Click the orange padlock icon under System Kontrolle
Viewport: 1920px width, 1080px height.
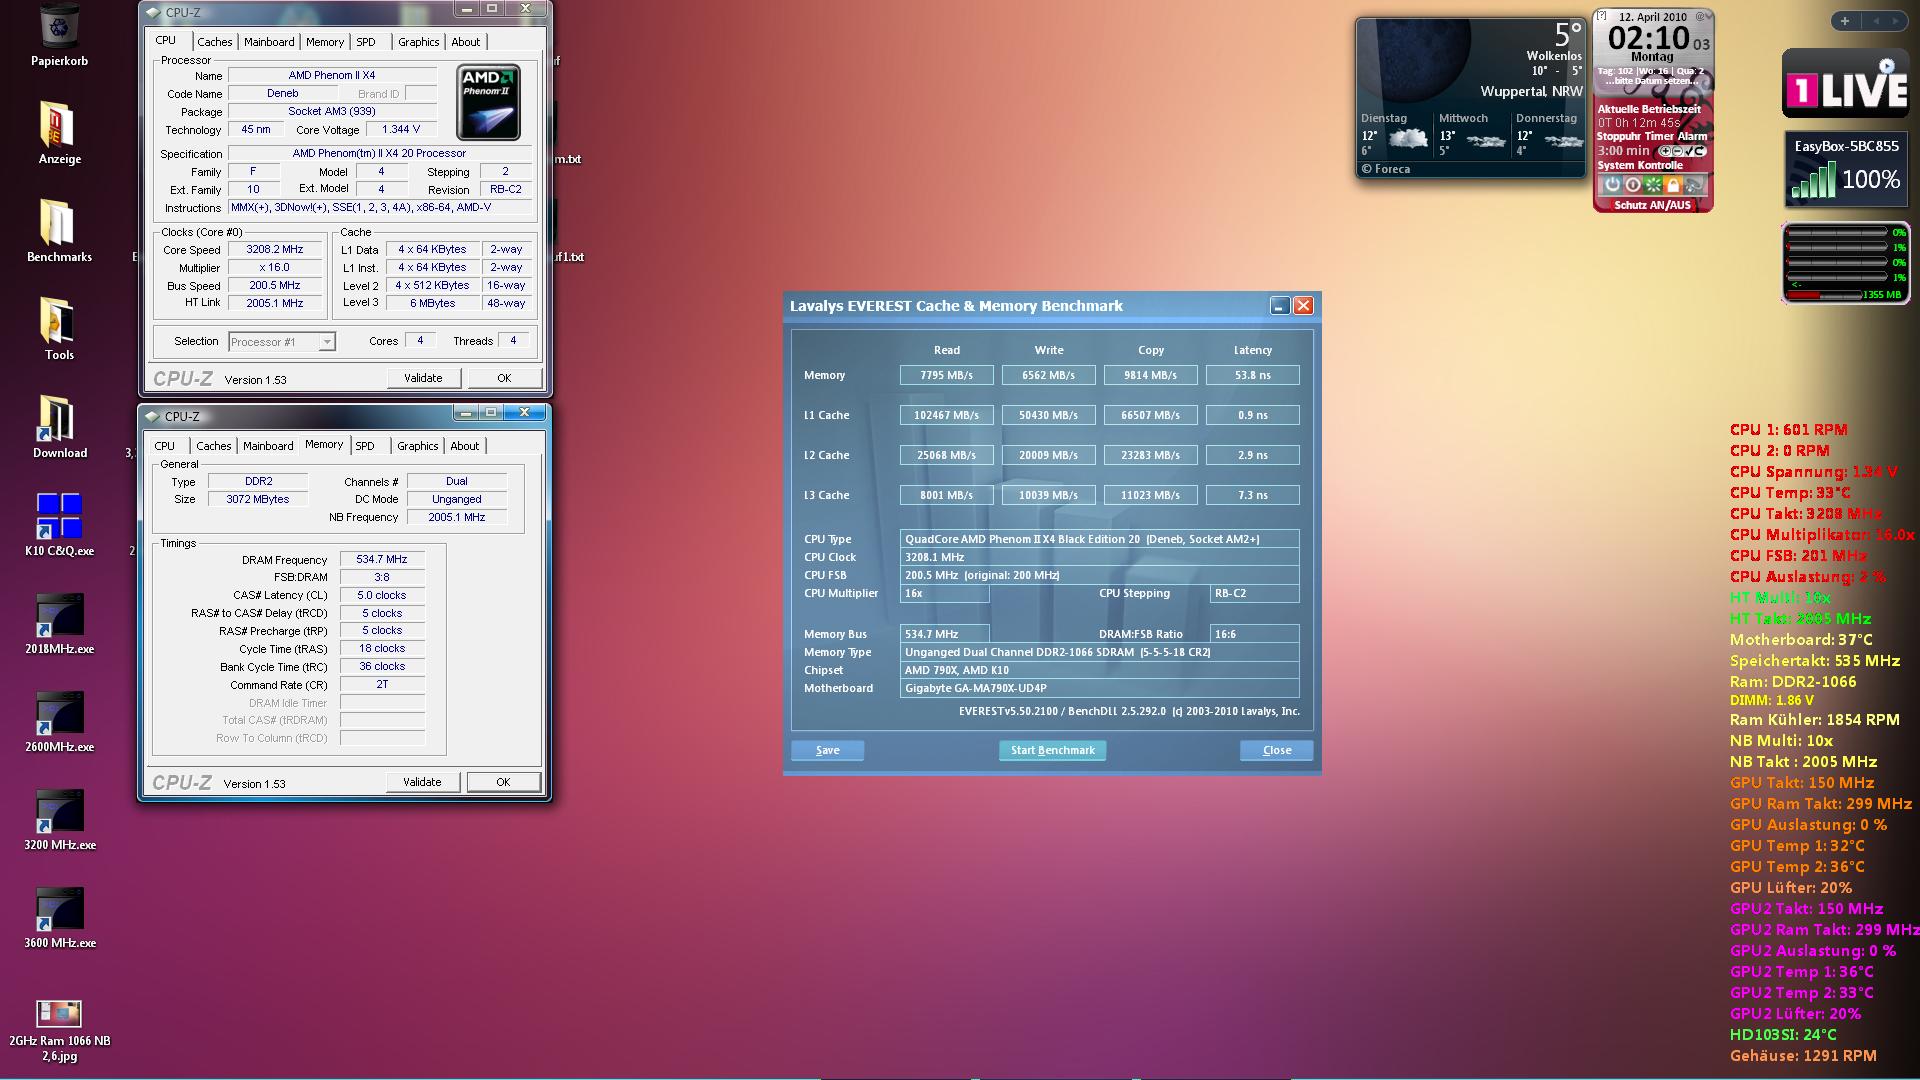click(1673, 185)
